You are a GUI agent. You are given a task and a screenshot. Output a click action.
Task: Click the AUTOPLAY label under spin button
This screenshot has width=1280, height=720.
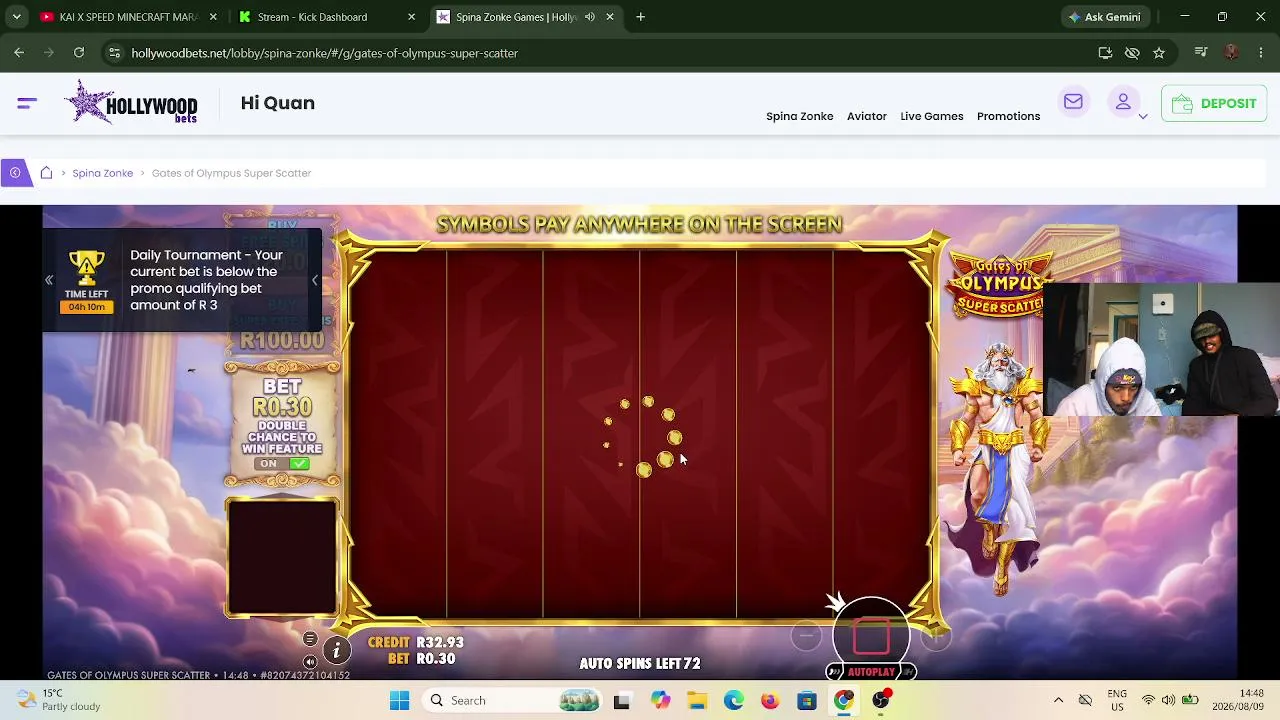point(871,672)
